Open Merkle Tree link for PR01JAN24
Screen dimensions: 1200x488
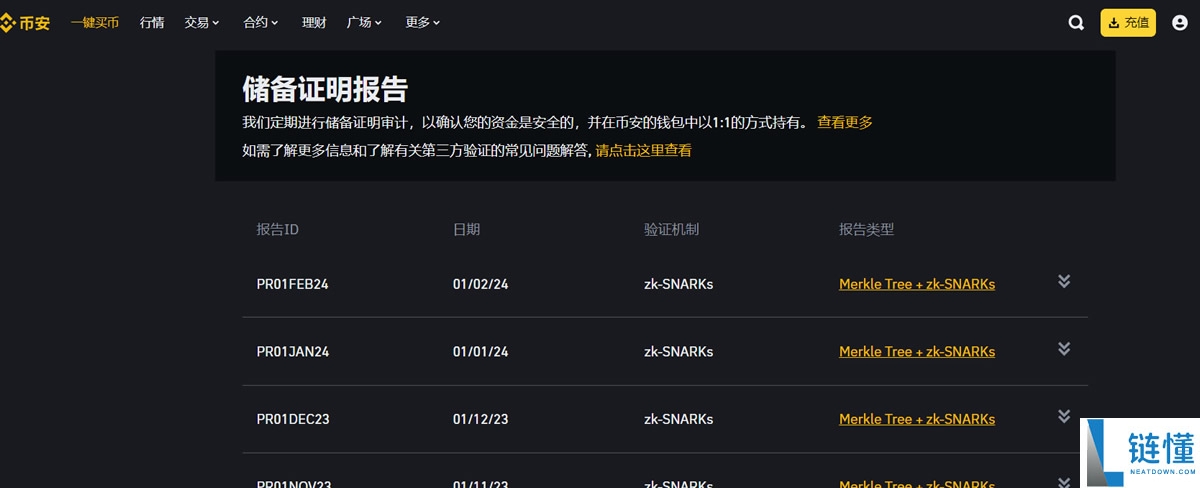pyautogui.click(x=917, y=352)
